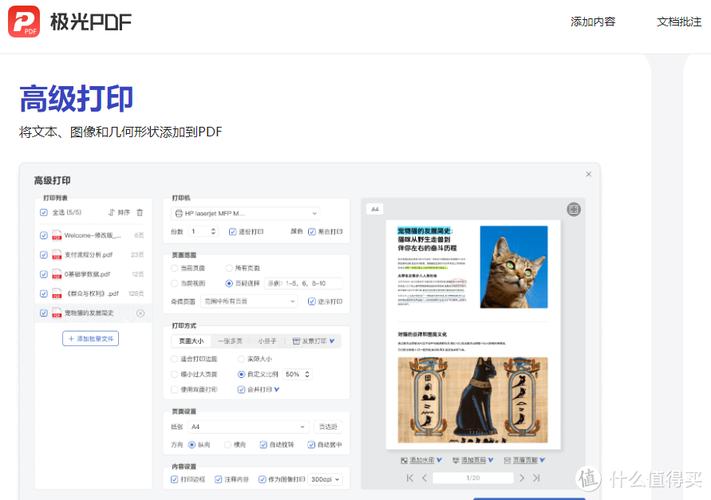The width and height of the screenshot is (711, 500).
Task: Enable the 使用双面打印 checkbox
Action: (174, 389)
